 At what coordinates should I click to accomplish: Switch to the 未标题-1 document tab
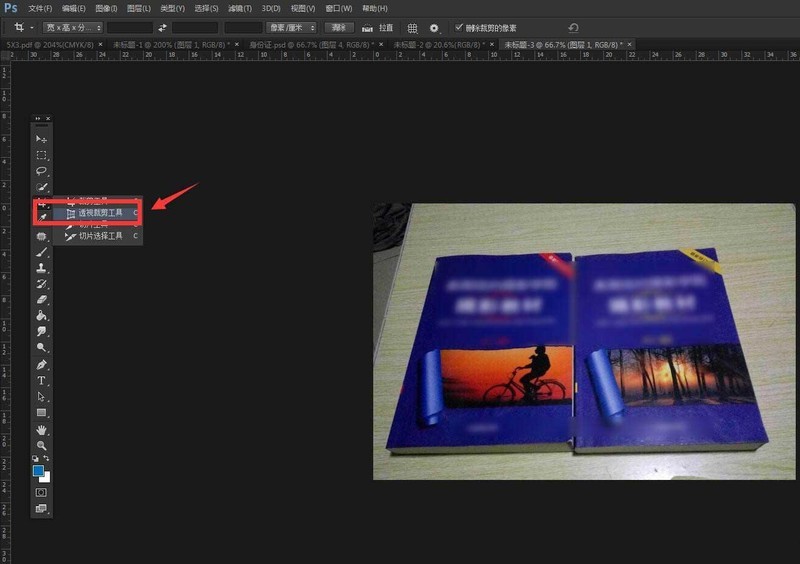170,45
